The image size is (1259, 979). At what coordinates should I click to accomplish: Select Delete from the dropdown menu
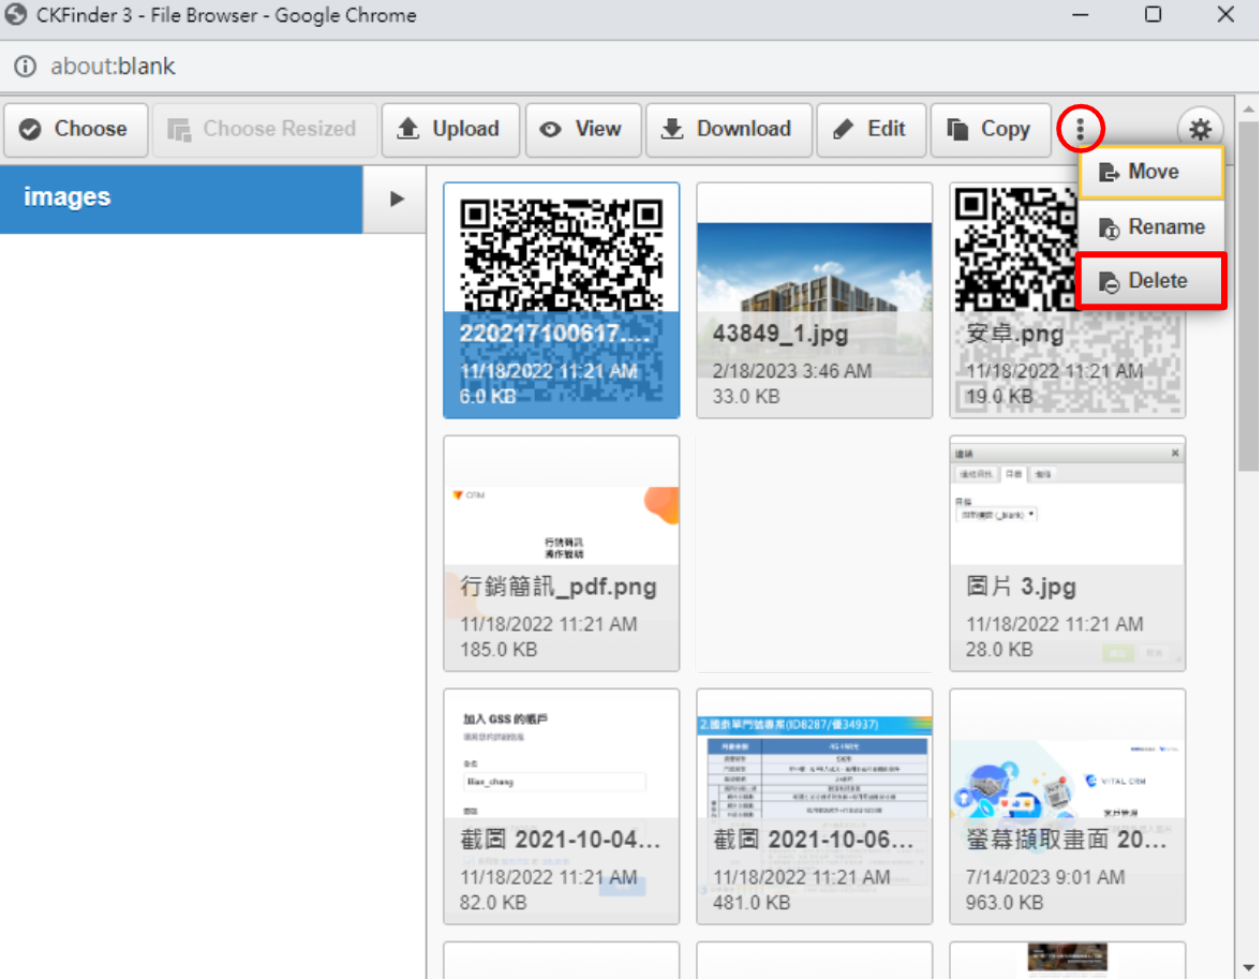coord(1151,282)
